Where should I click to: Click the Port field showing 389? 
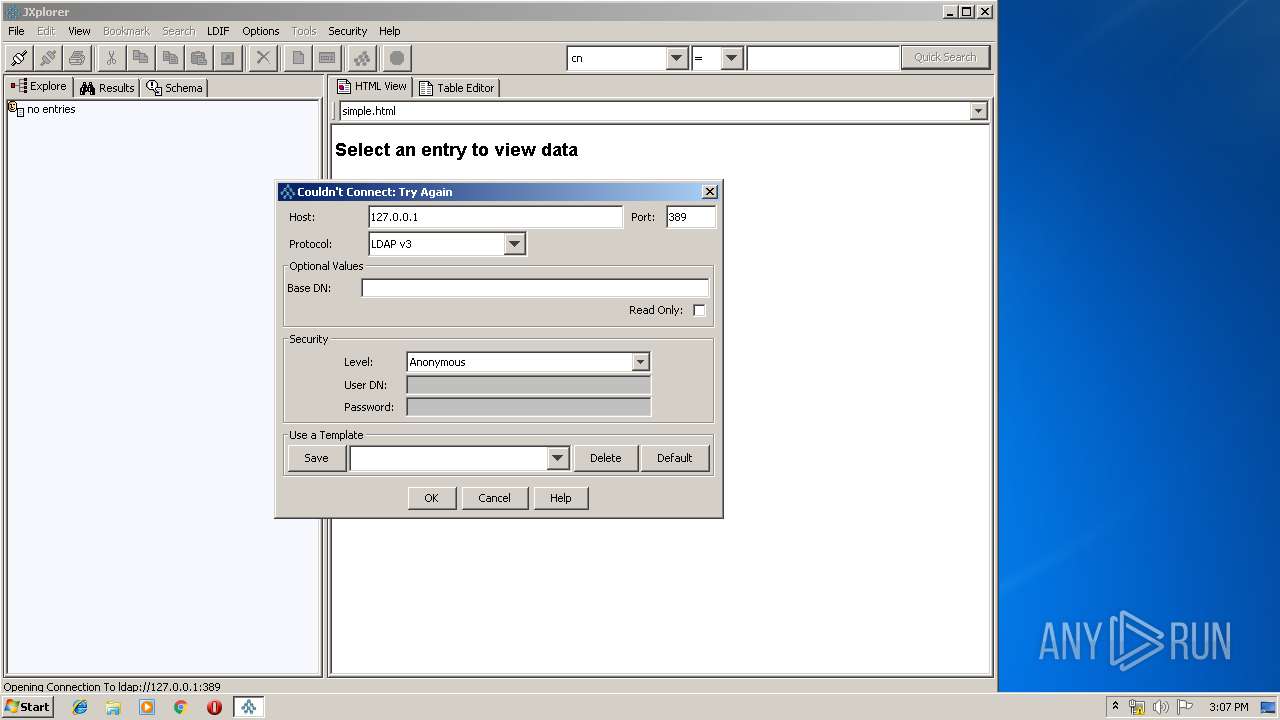coord(691,217)
